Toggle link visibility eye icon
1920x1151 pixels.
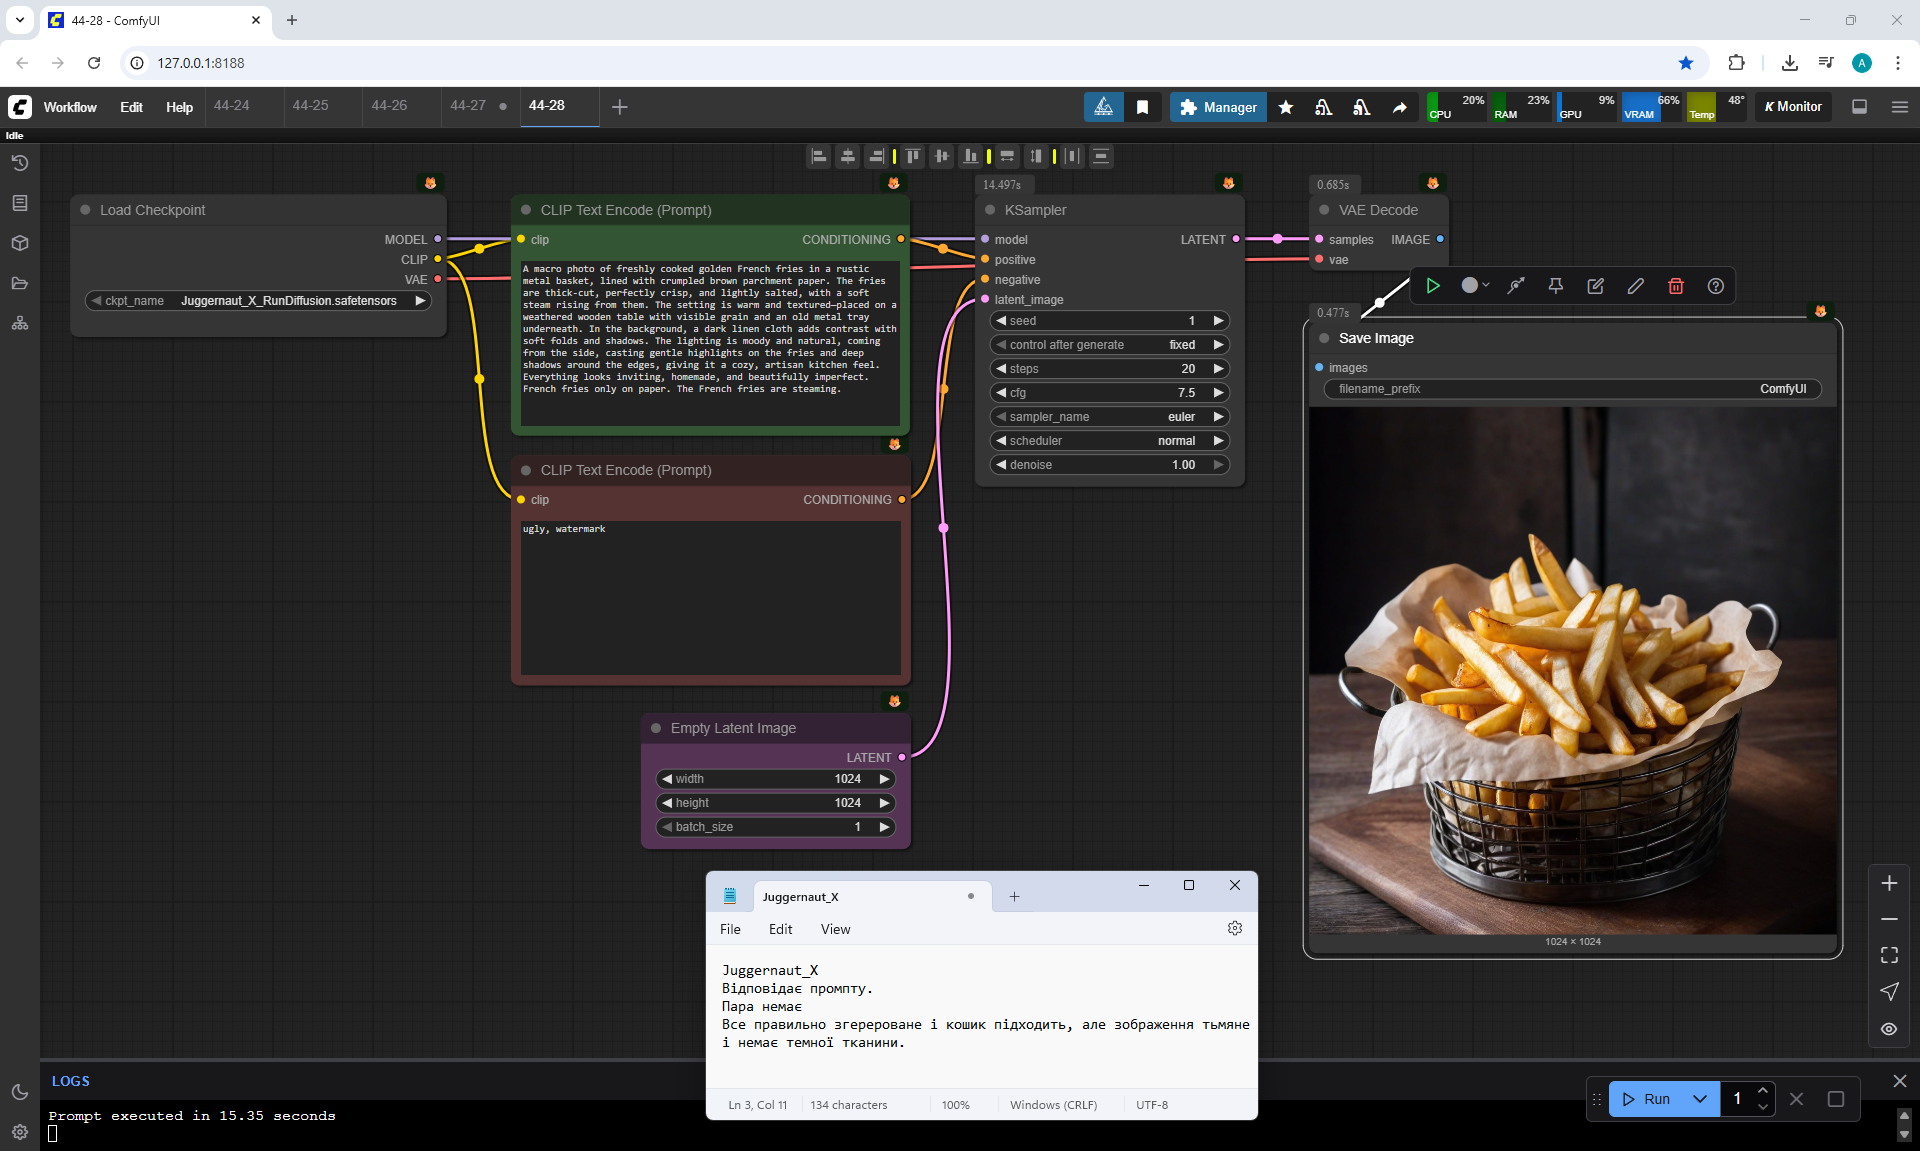click(1889, 1028)
